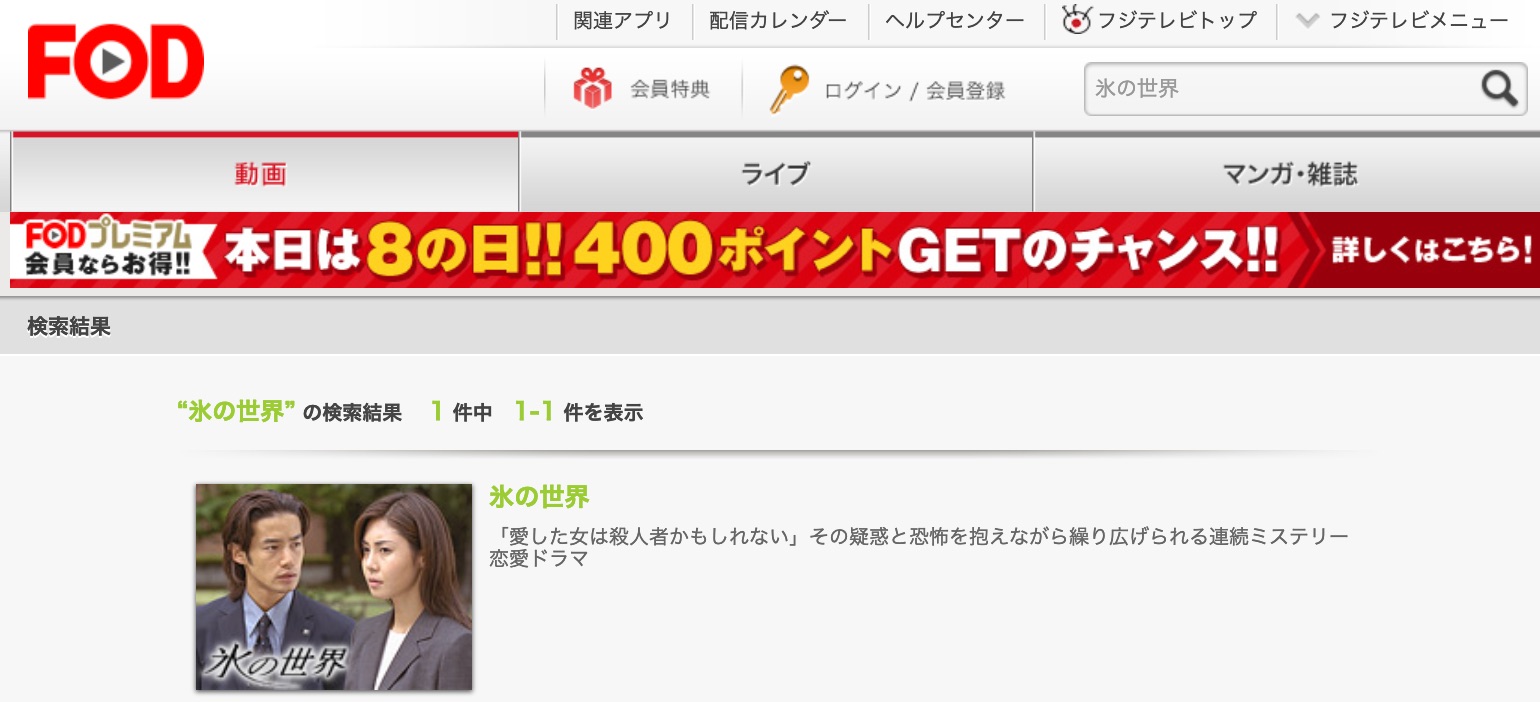Switch to the マンガ・雑誌 tab
1540x702 pixels.
pos(1290,174)
